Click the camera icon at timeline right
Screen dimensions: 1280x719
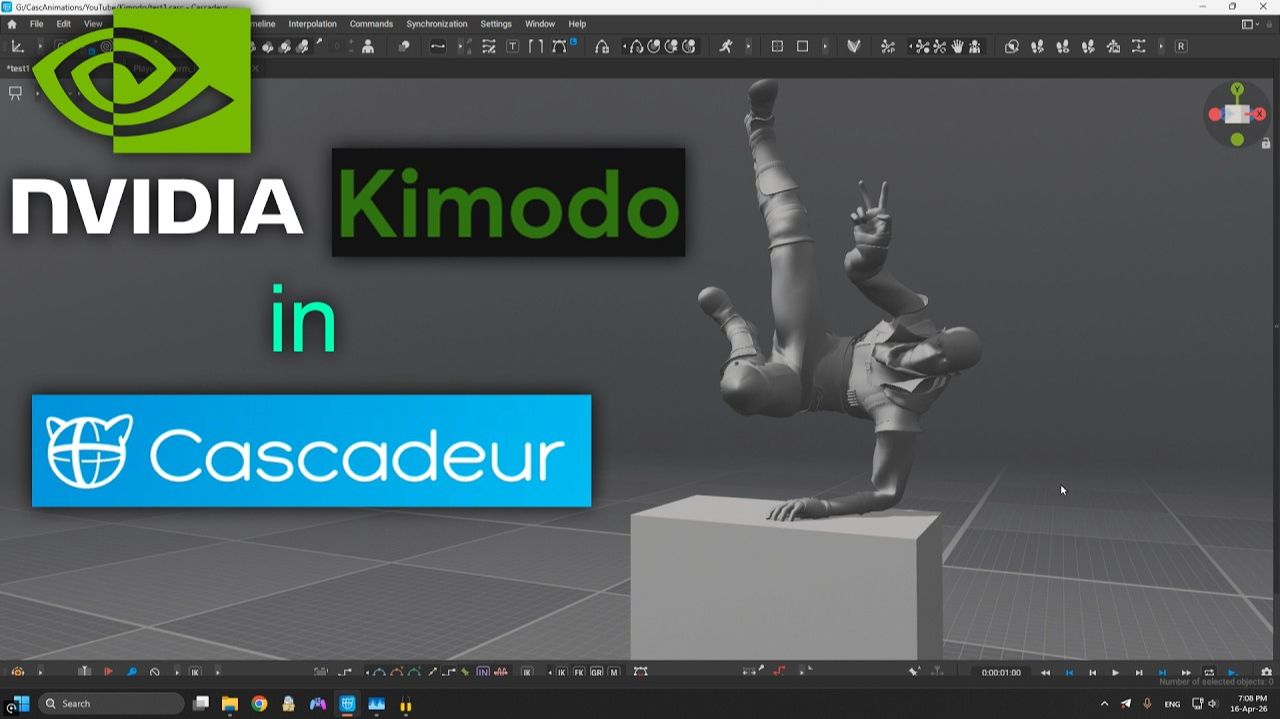point(1266,672)
